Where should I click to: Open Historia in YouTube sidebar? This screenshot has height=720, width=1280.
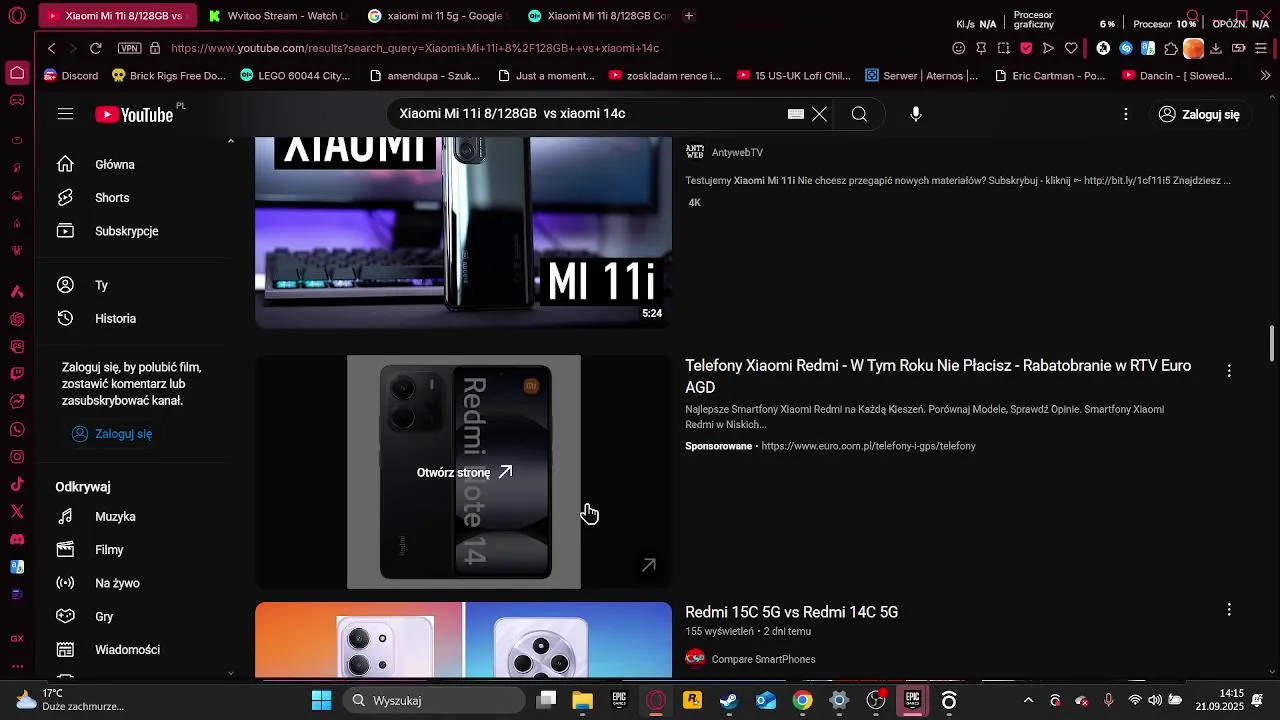134,318
